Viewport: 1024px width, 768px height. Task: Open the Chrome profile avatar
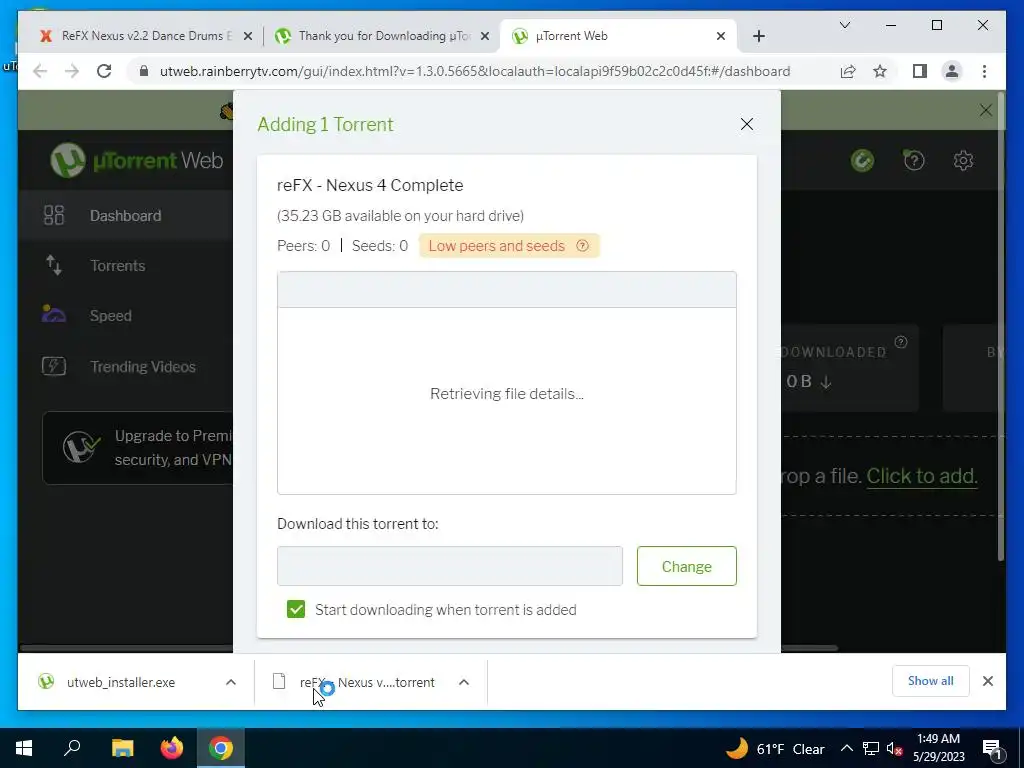952,71
